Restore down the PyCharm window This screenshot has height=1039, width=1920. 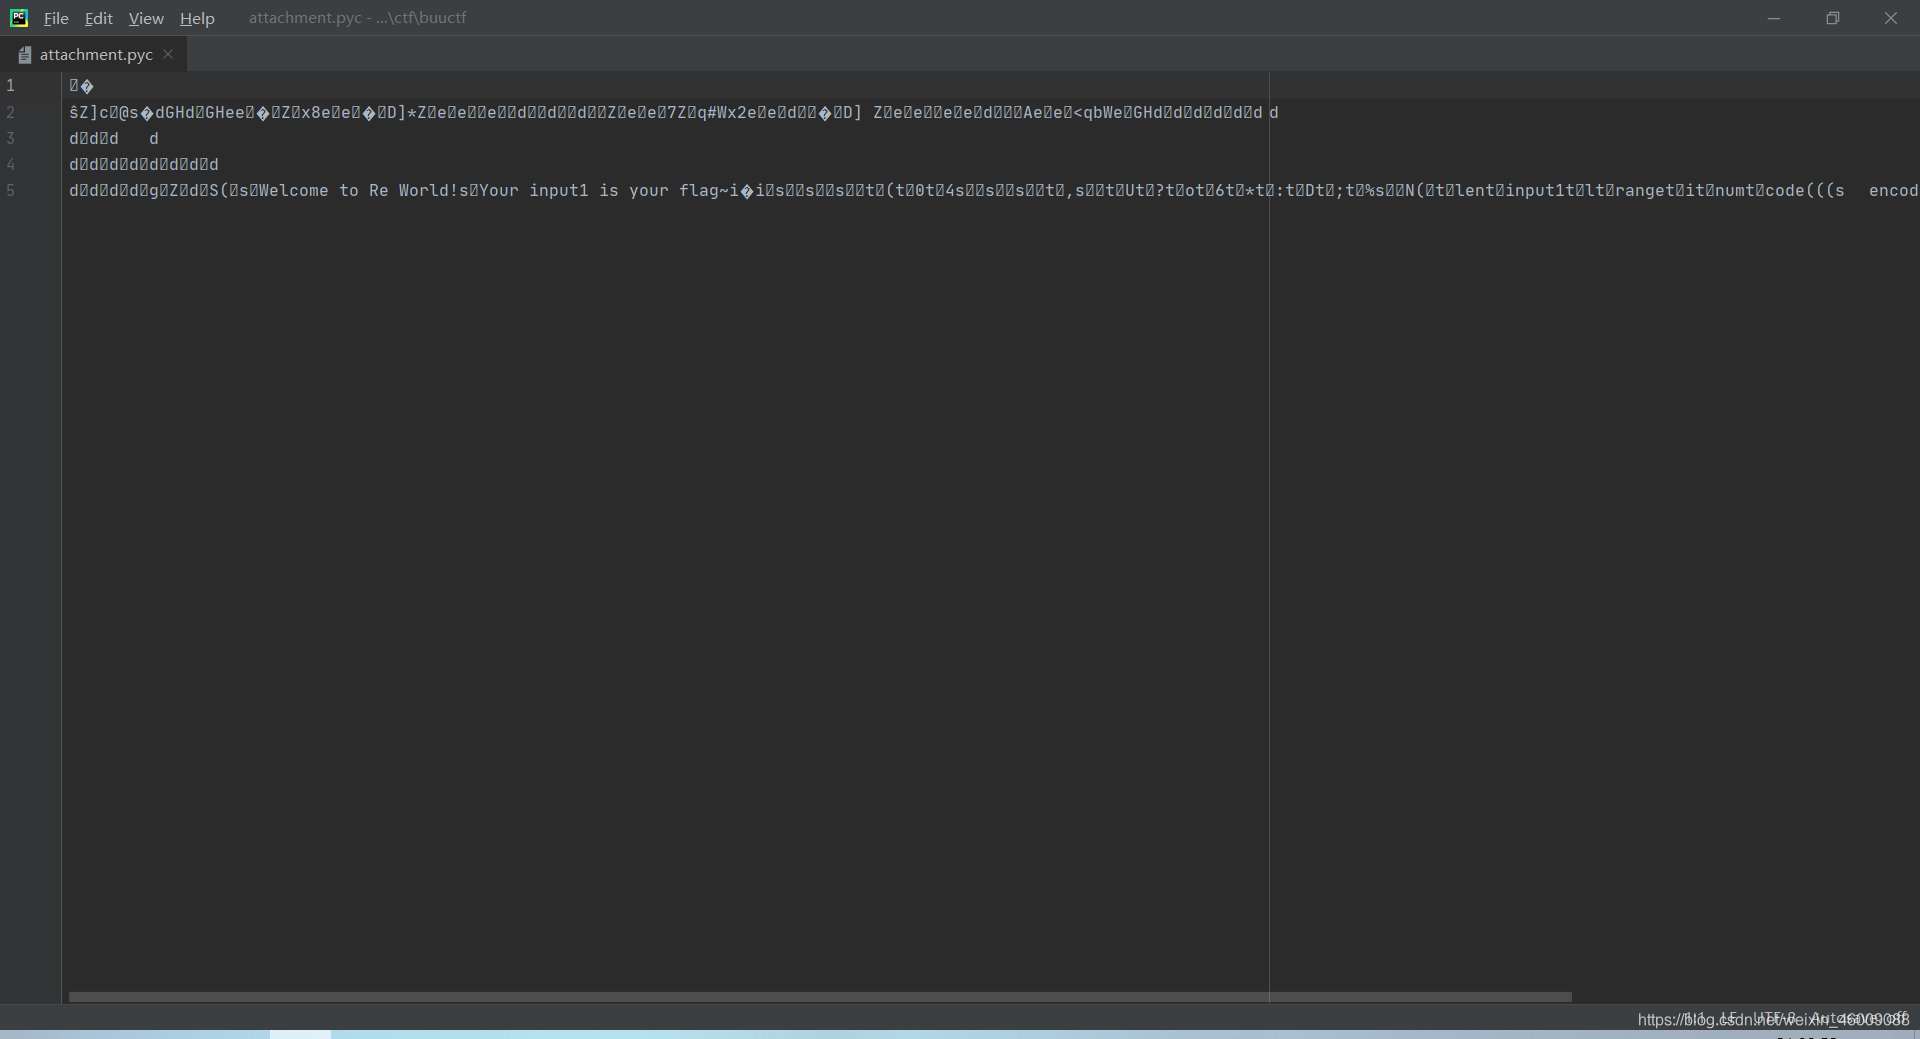click(x=1832, y=18)
